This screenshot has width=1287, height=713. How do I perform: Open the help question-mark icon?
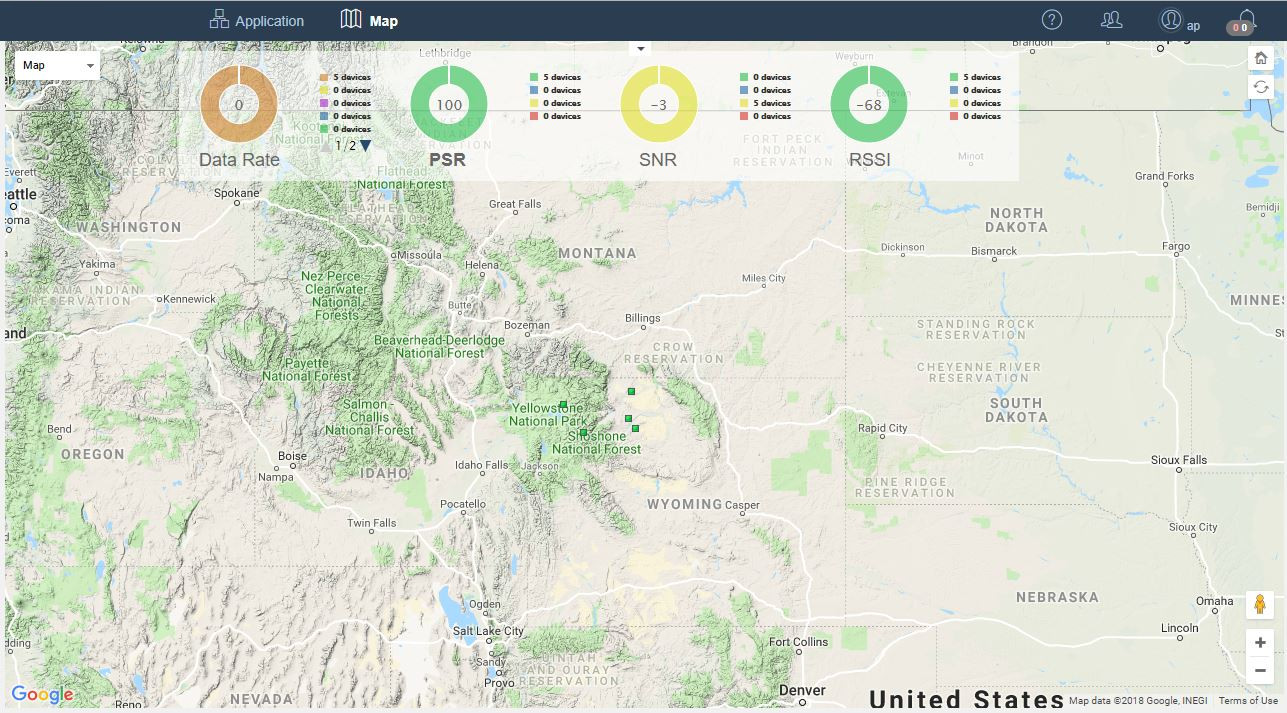point(1051,19)
